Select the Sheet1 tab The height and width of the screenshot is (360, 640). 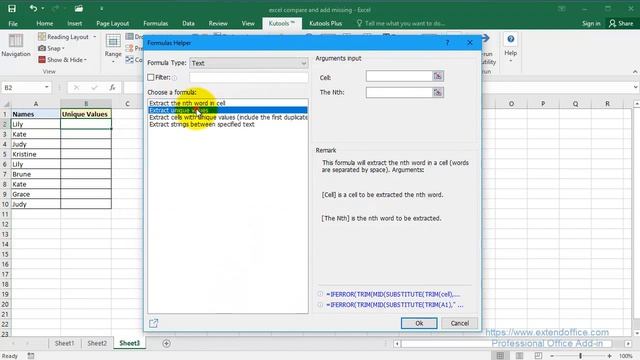[x=64, y=343]
